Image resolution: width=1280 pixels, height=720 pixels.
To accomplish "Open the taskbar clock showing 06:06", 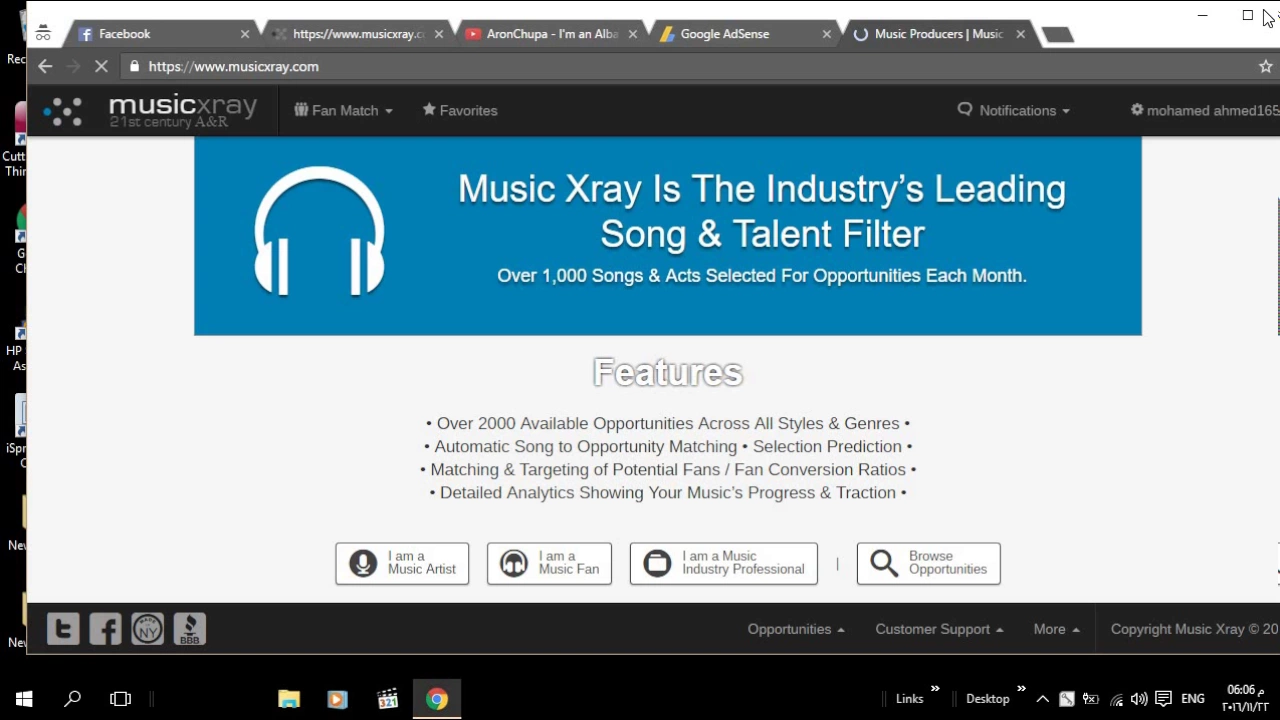I will click(x=1245, y=699).
